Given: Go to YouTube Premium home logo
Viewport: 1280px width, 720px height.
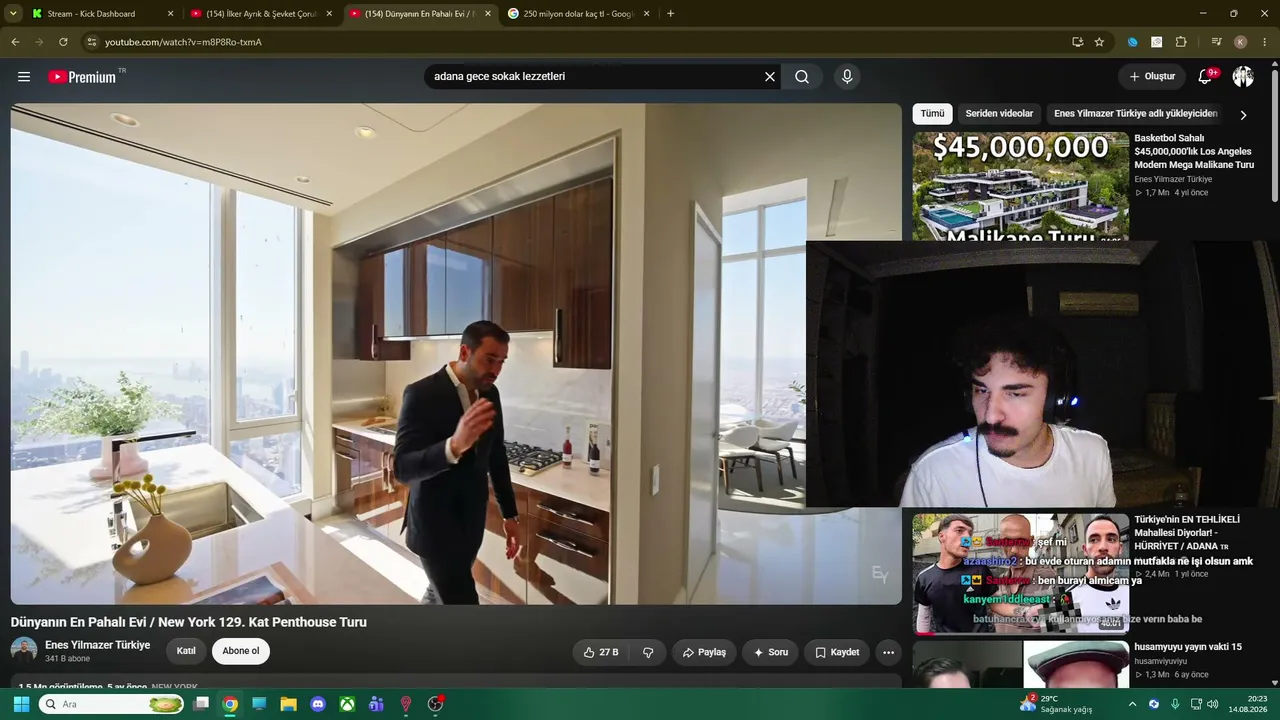Looking at the screenshot, I should coord(82,77).
